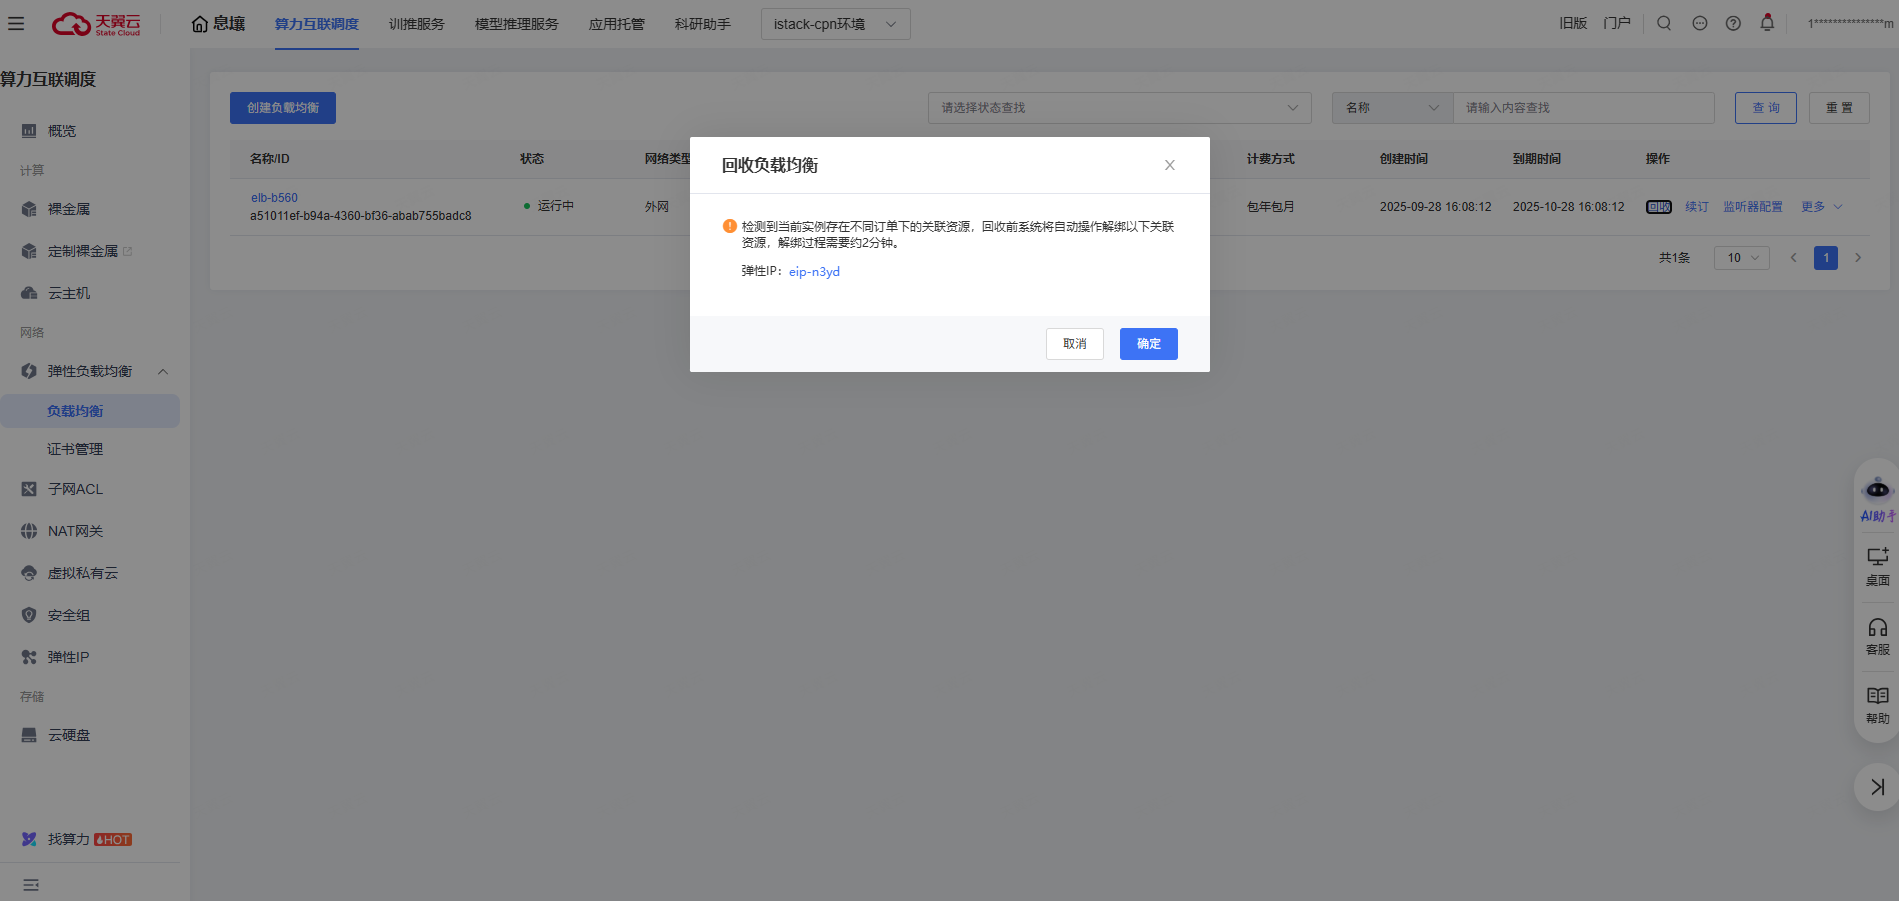Open the help question mark icon

point(1733,23)
